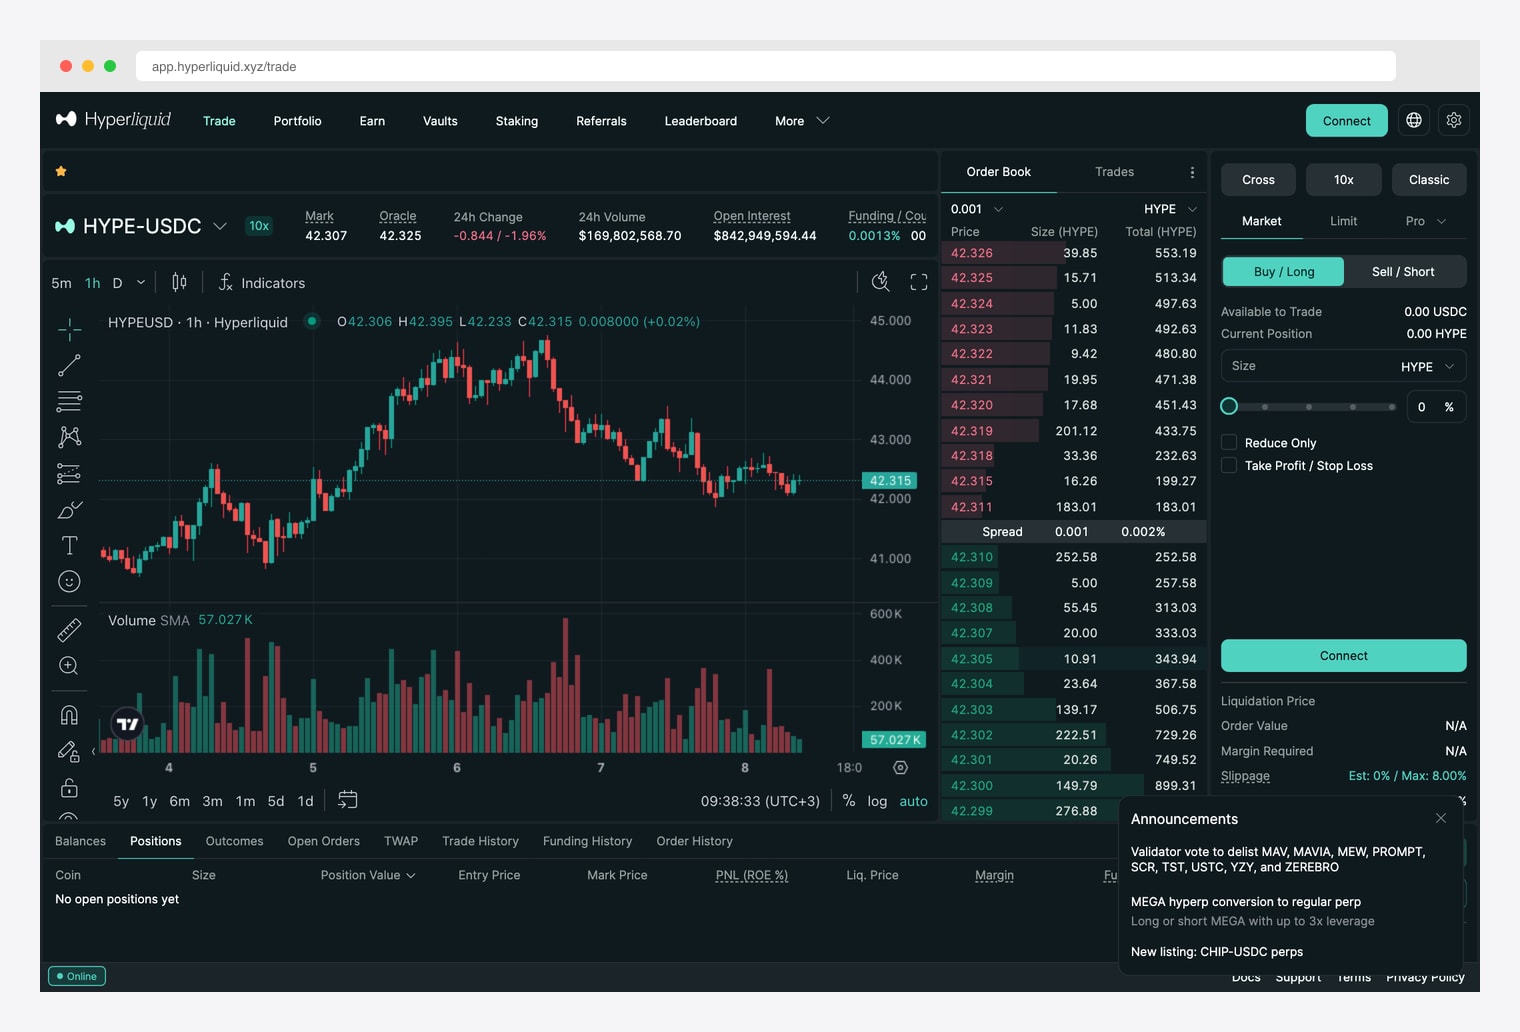
Task: Click the size percentage input field
Action: click(1436, 407)
